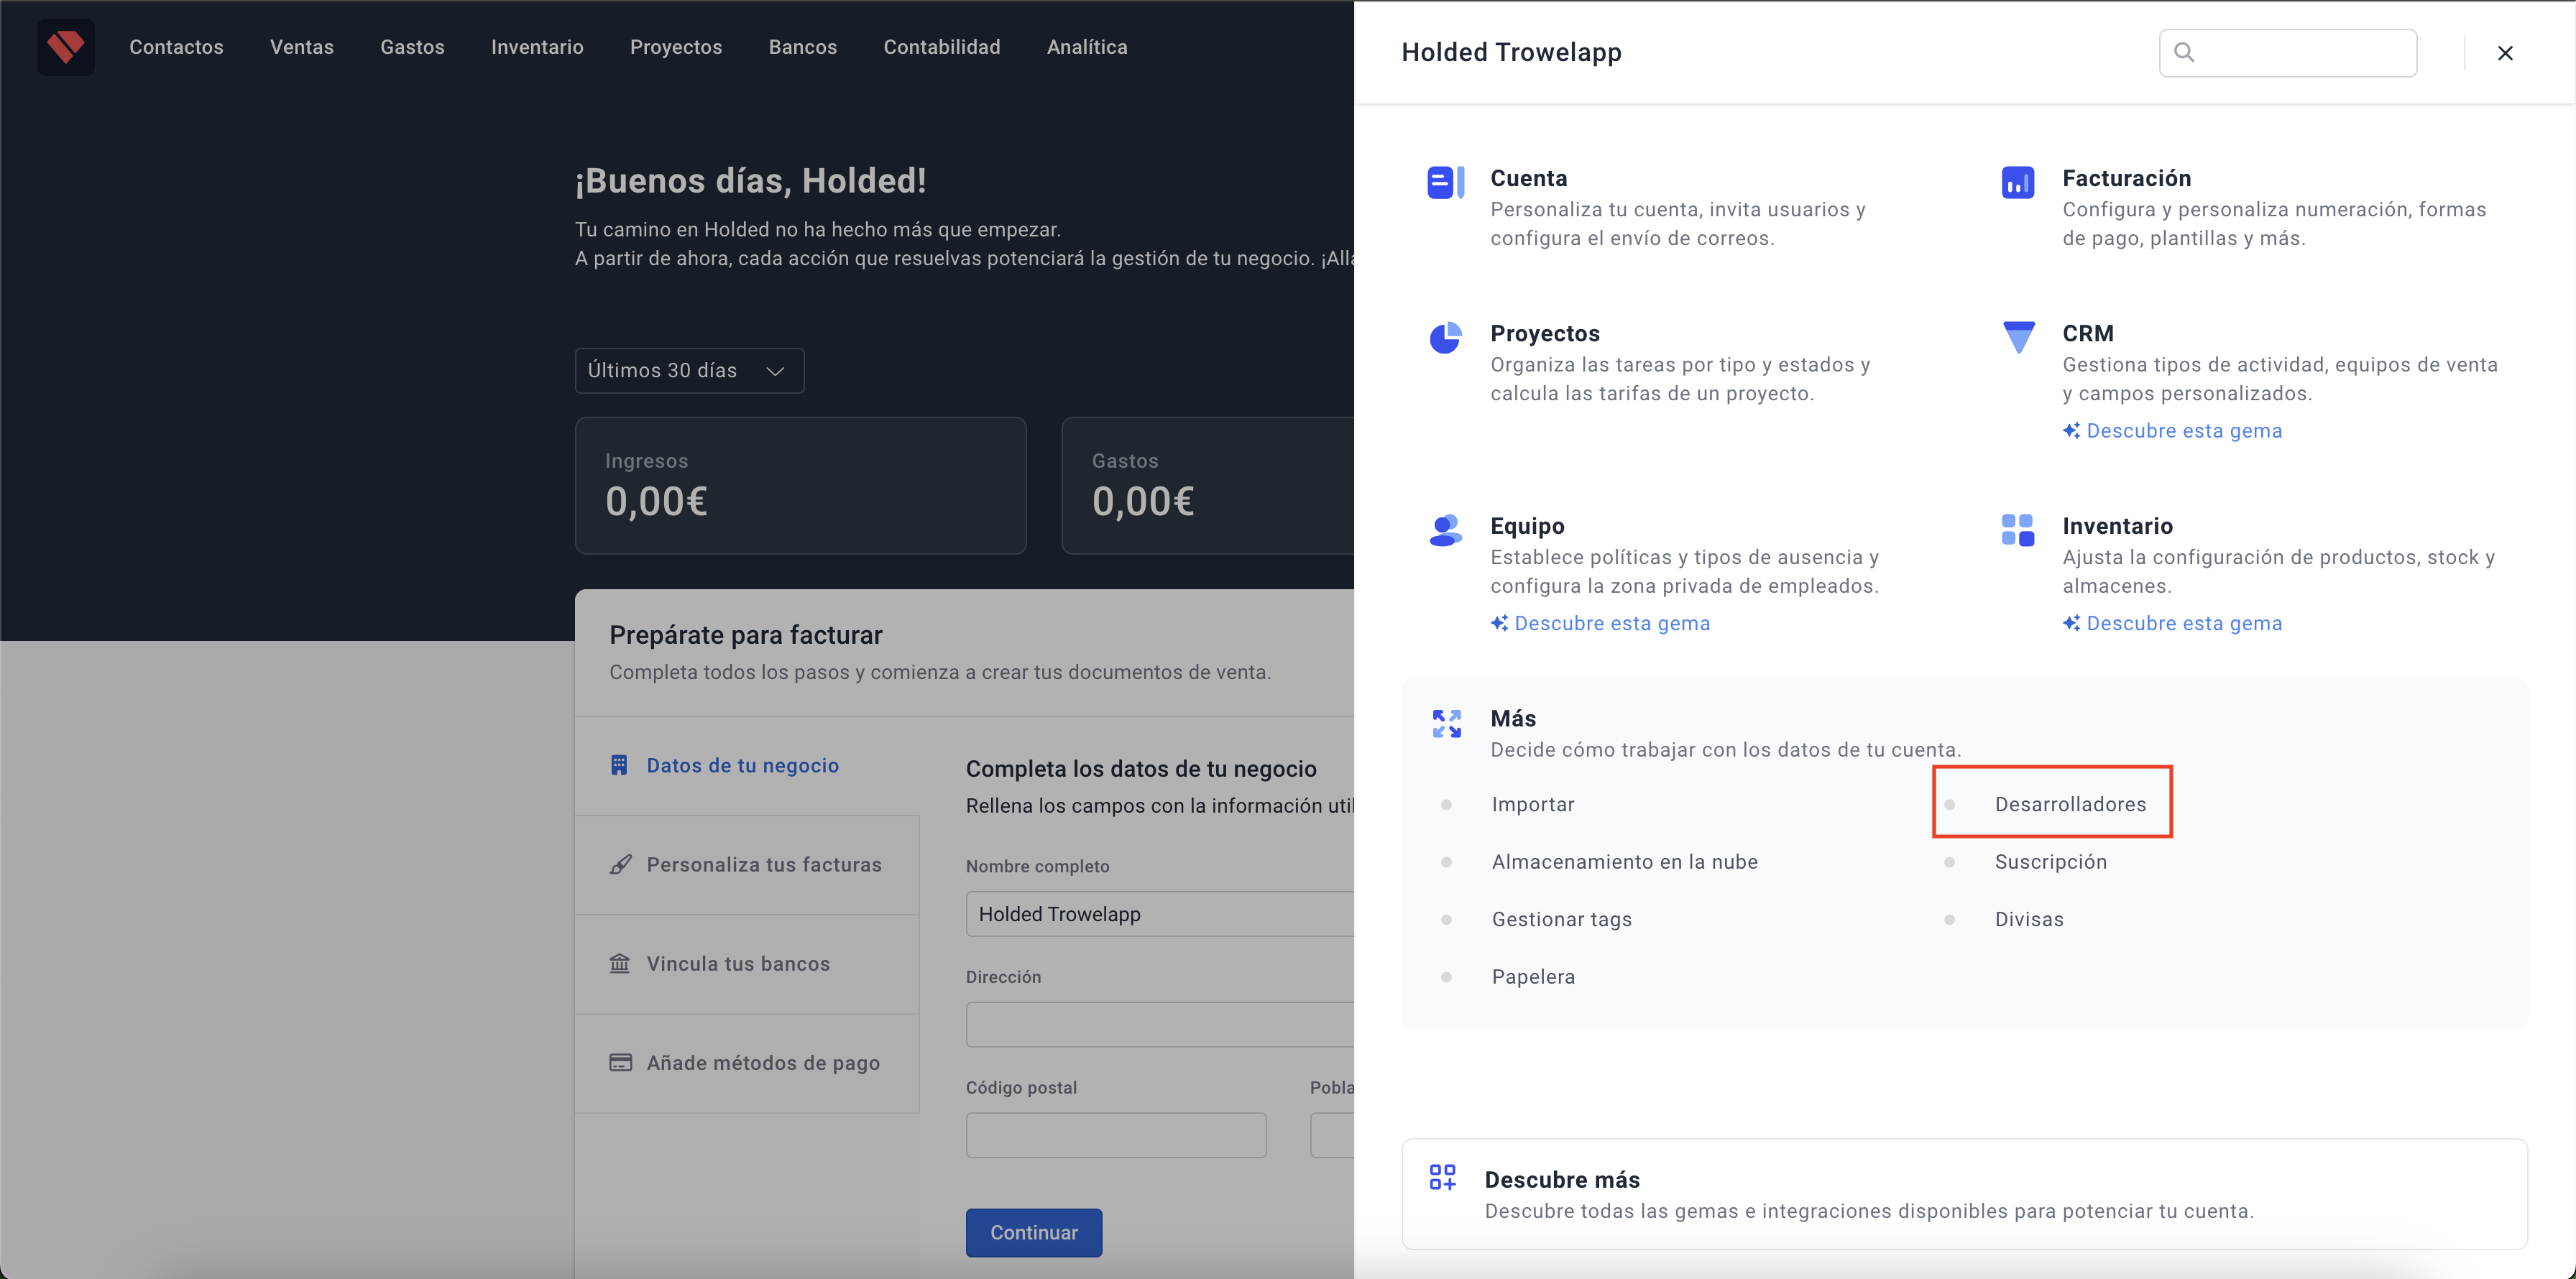Screen dimensions: 2576x1279
Task: Click the Más expand arrows icon
Action: pyautogui.click(x=1446, y=723)
